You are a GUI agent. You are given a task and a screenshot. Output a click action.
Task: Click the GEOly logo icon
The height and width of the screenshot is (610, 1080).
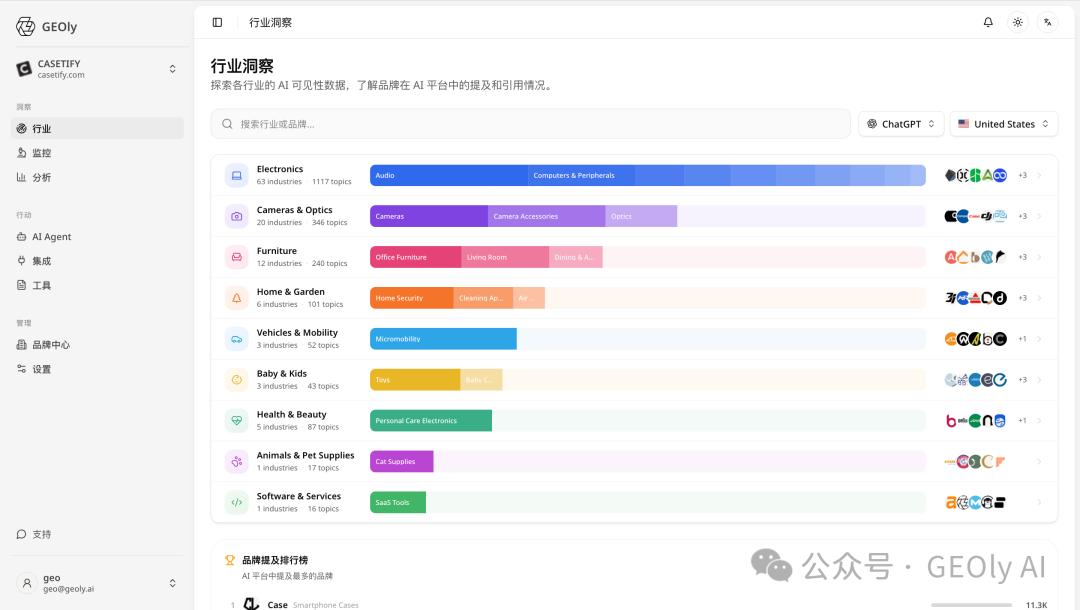coord(25,26)
